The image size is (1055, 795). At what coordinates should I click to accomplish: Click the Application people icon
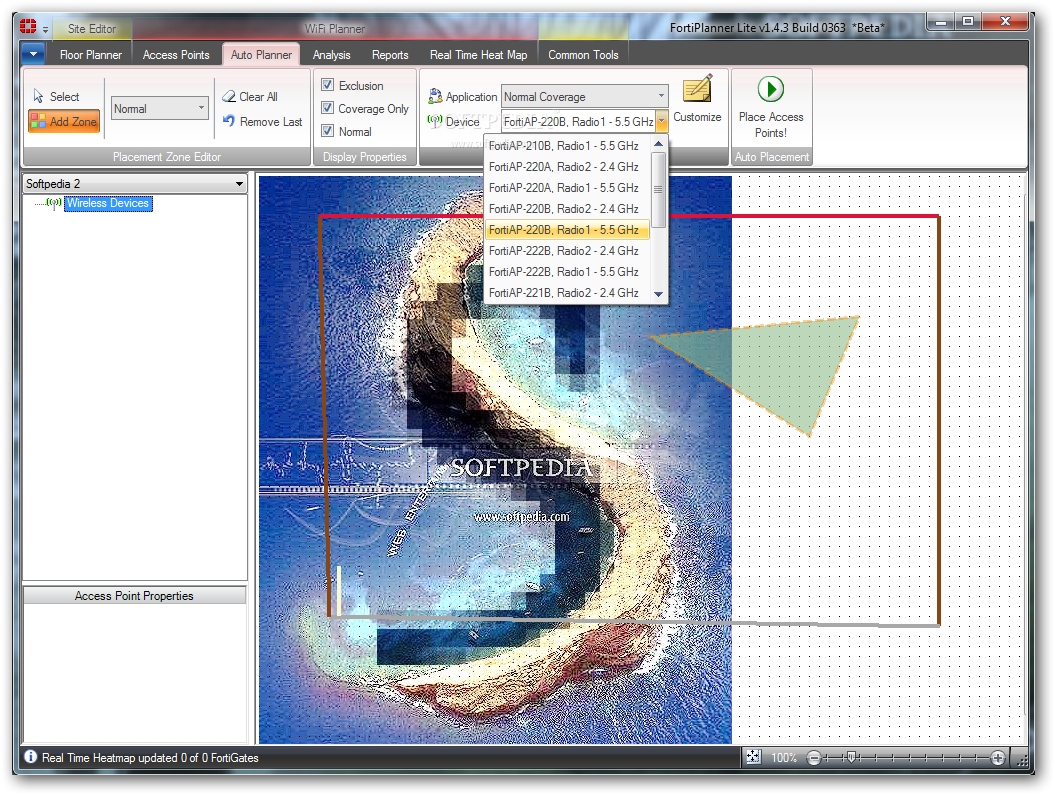[435, 96]
